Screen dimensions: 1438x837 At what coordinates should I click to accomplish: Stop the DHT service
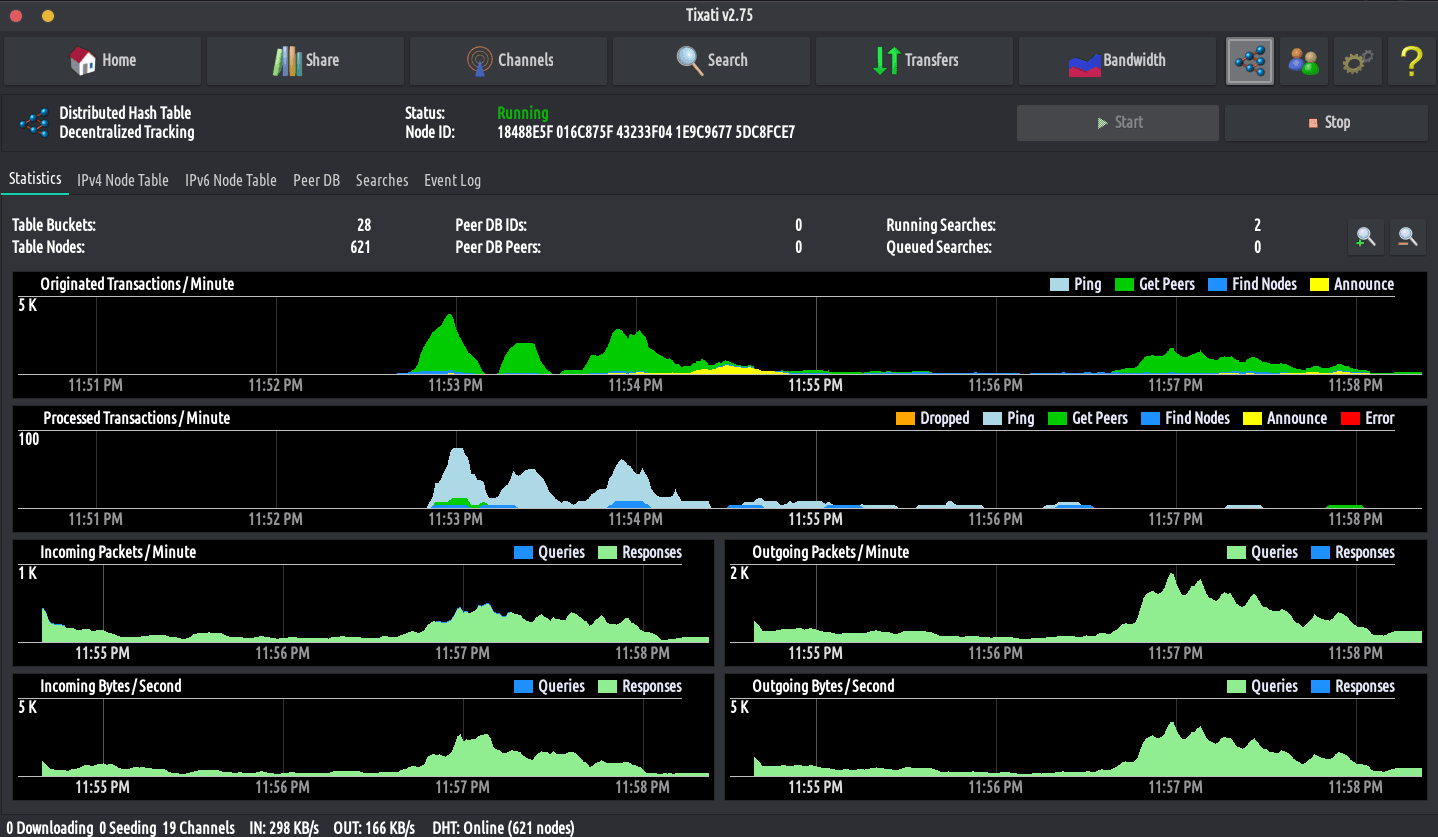pyautogui.click(x=1327, y=122)
